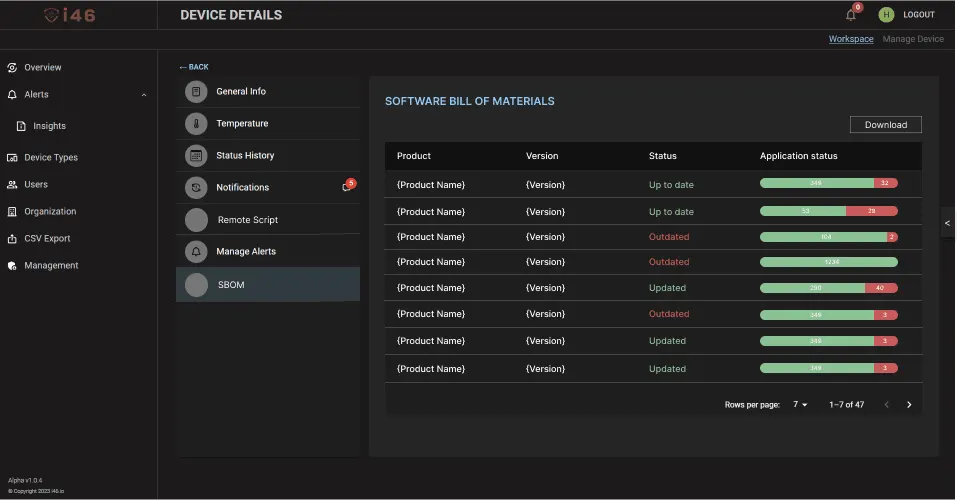Screen dimensions: 959x500
Task: Open Remote Script menu item
Action: pos(247,220)
